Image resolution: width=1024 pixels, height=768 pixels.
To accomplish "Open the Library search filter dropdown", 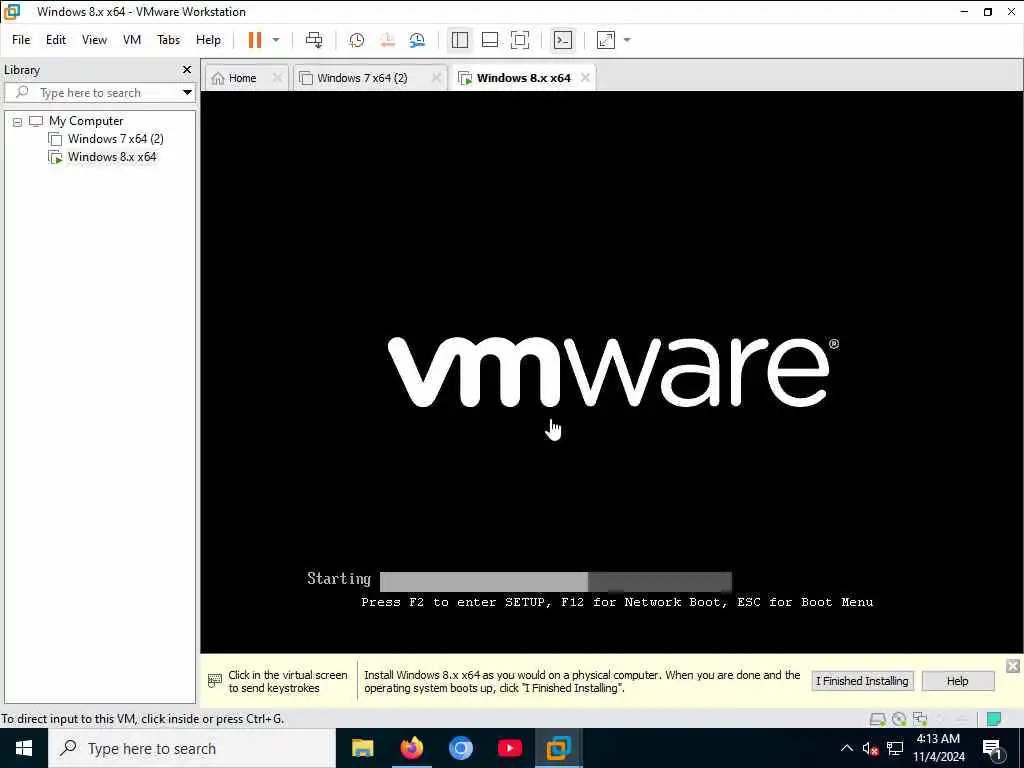I will 187,93.
